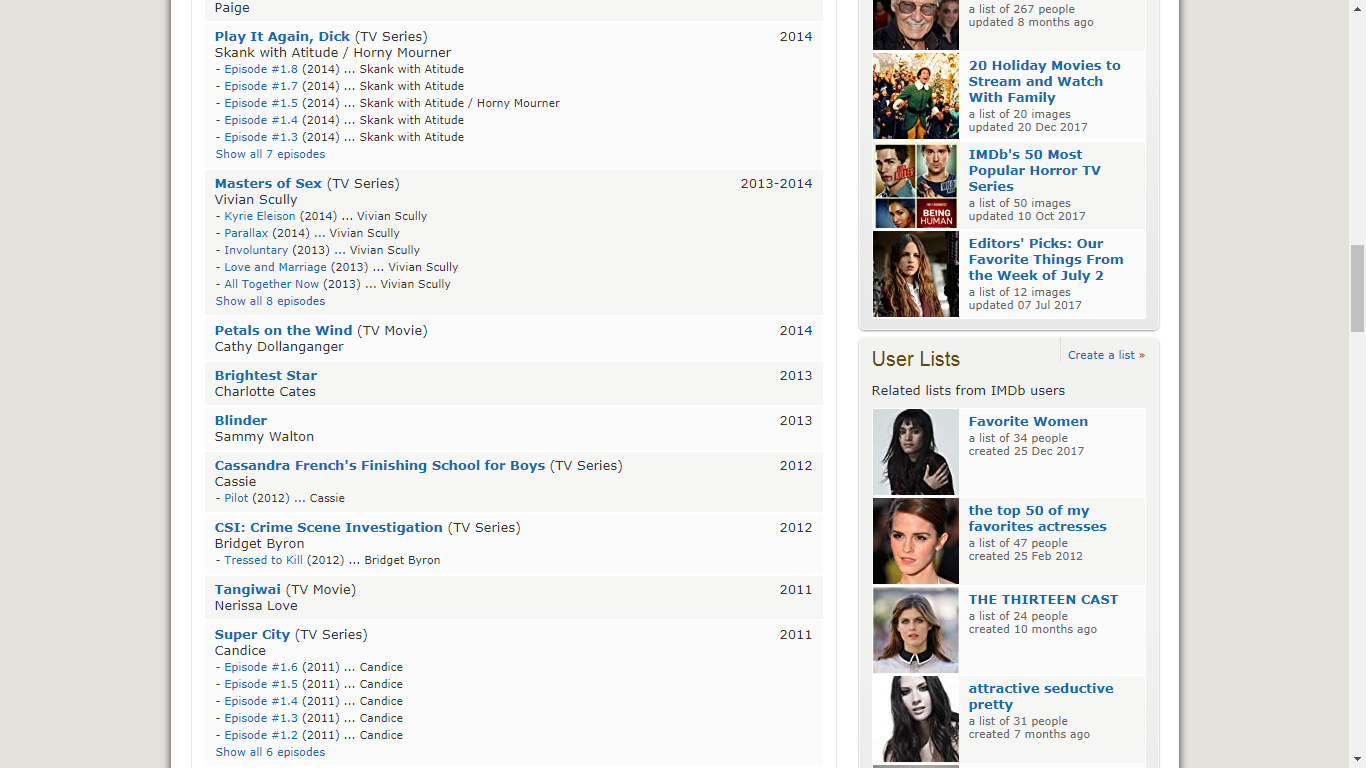This screenshot has height=768, width=1366.
Task: Expand Show all 7 episodes
Action: pos(270,155)
